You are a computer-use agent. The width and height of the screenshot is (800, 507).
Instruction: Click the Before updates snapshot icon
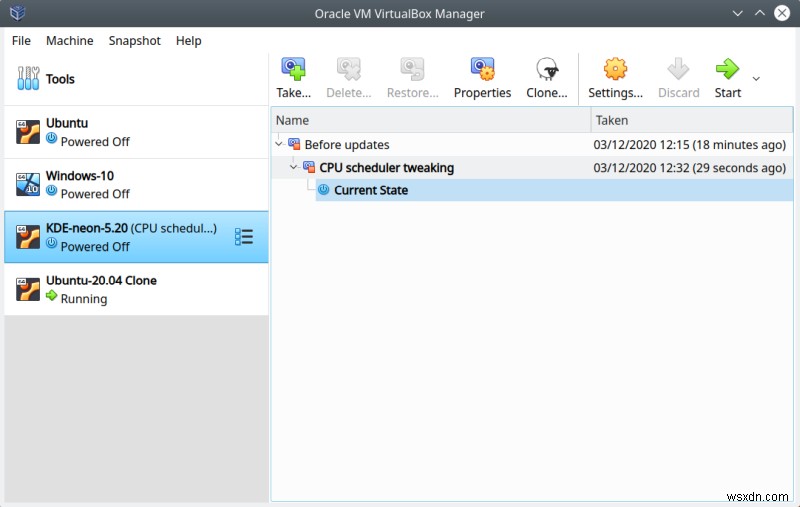[294, 144]
